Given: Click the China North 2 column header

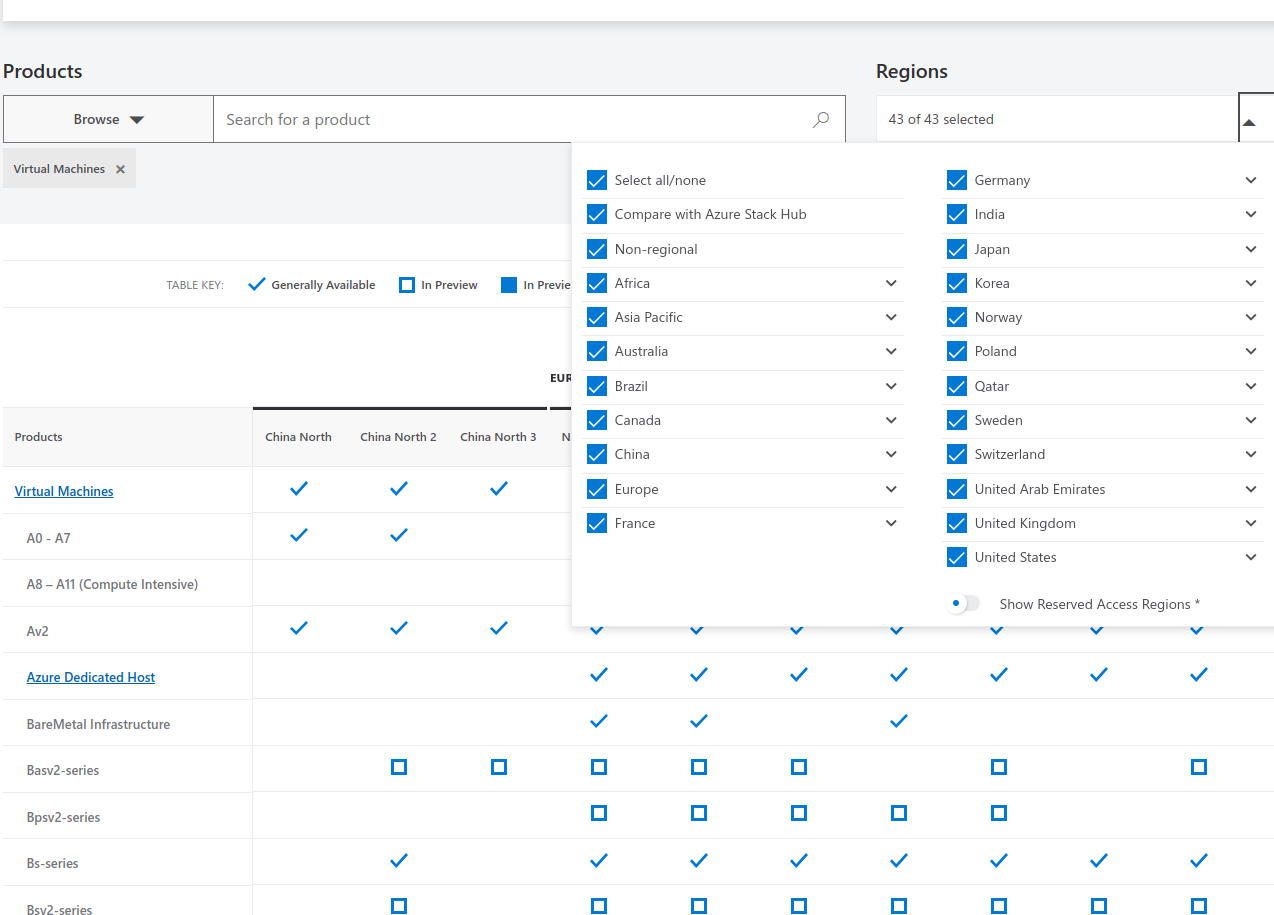Looking at the screenshot, I should [398, 437].
